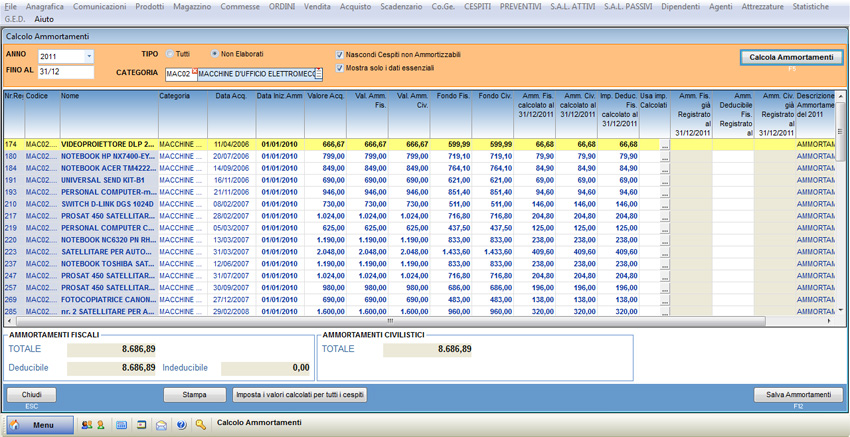The width and height of the screenshot is (850, 437).
Task: Select the Tutti radio button
Action: (x=171, y=54)
